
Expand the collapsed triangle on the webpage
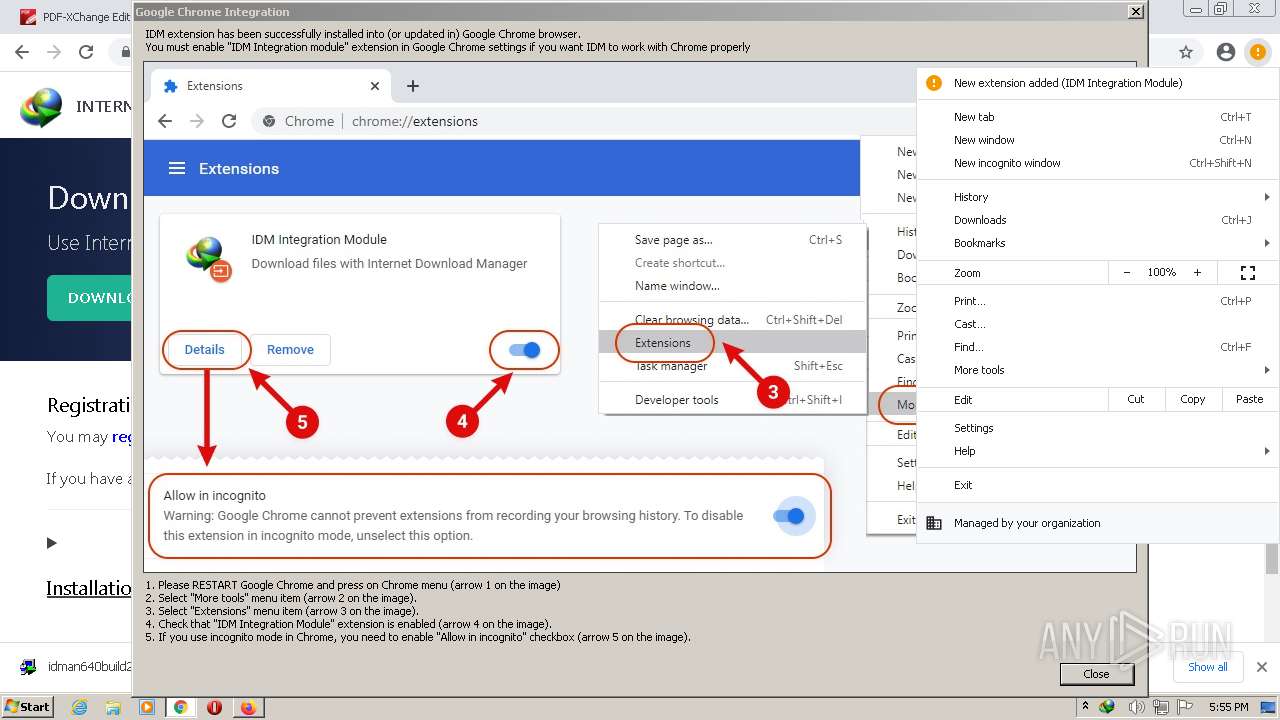point(52,543)
